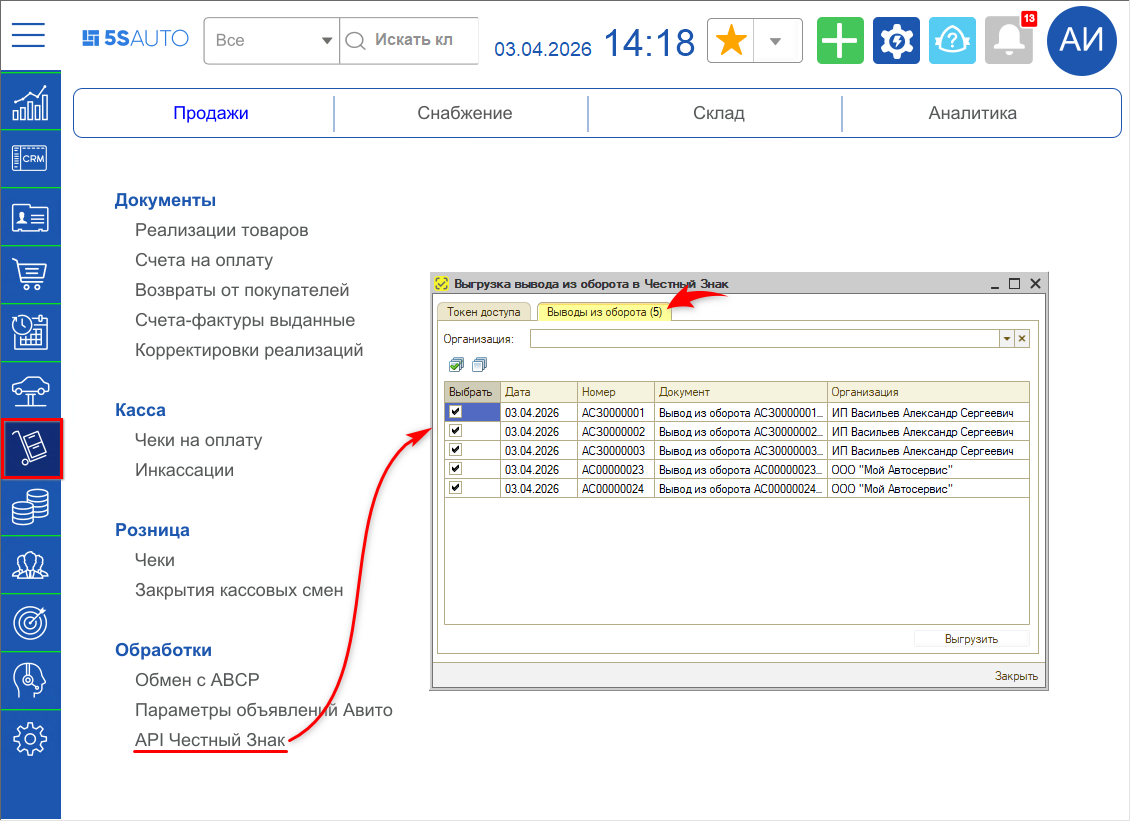
Task: Click the coins stack finance sidebar icon
Action: click(x=30, y=508)
